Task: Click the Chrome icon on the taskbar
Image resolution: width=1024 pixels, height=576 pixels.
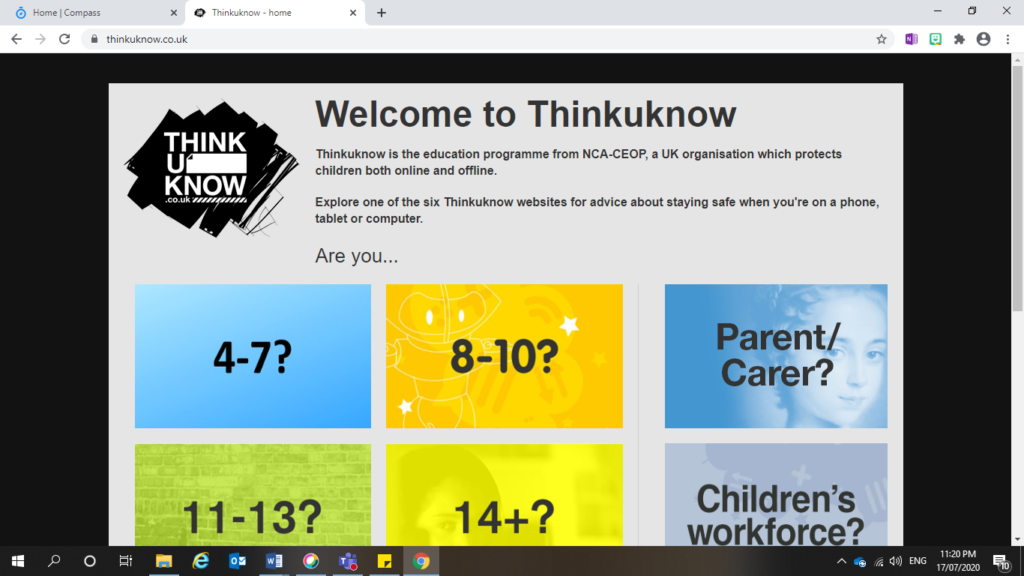Action: 421,561
